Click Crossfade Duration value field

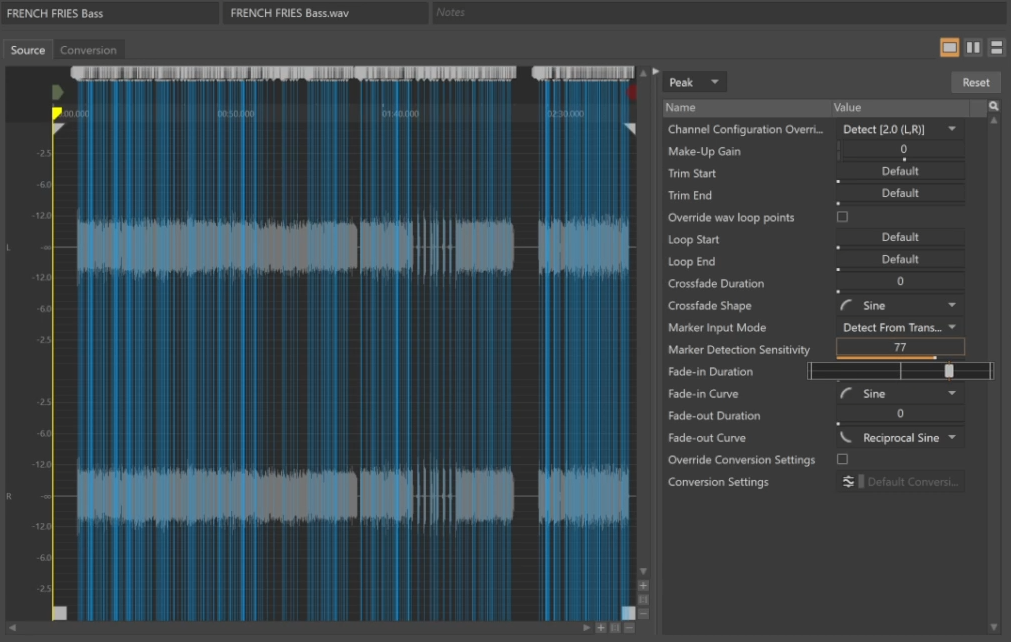pos(900,282)
